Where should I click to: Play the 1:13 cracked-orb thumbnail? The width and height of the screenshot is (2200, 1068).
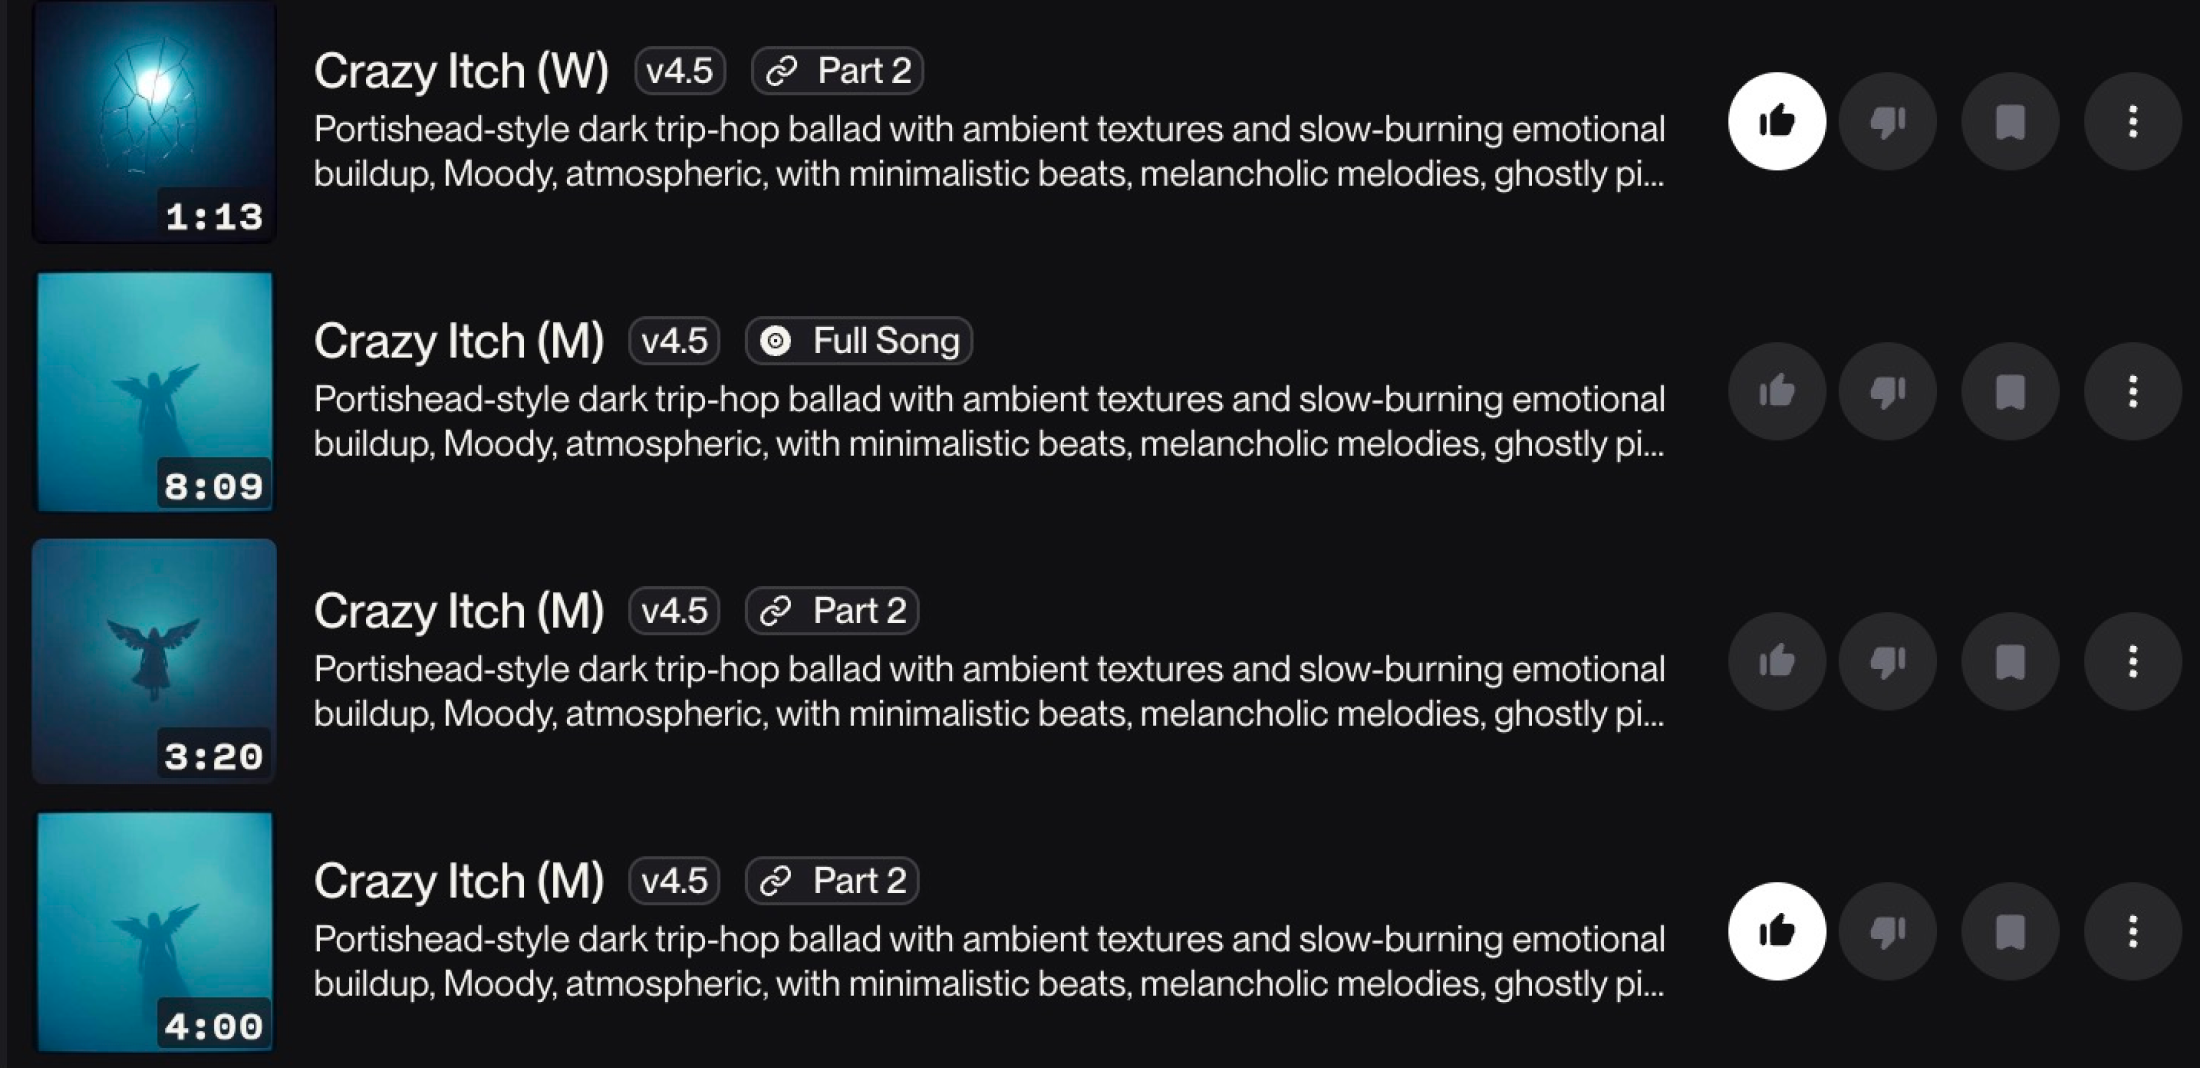click(x=154, y=121)
